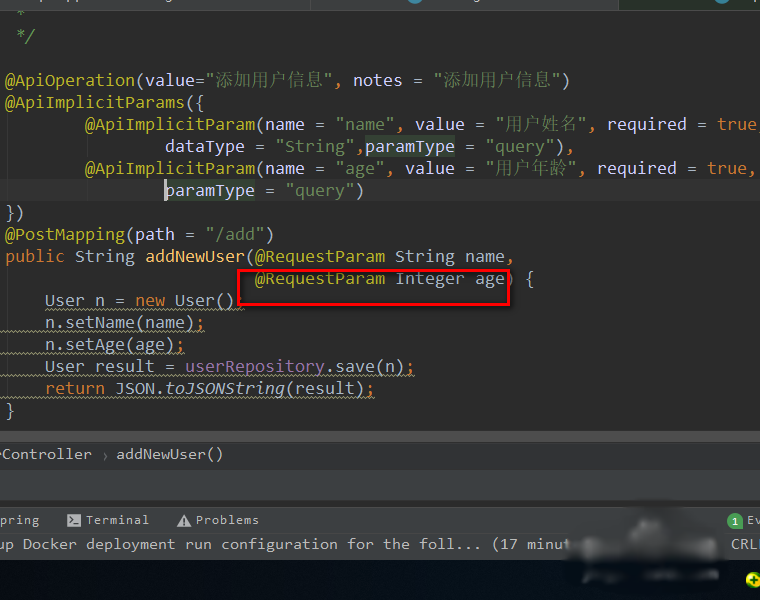Open the Problems tool window tab
760x600 pixels.
click(218, 520)
